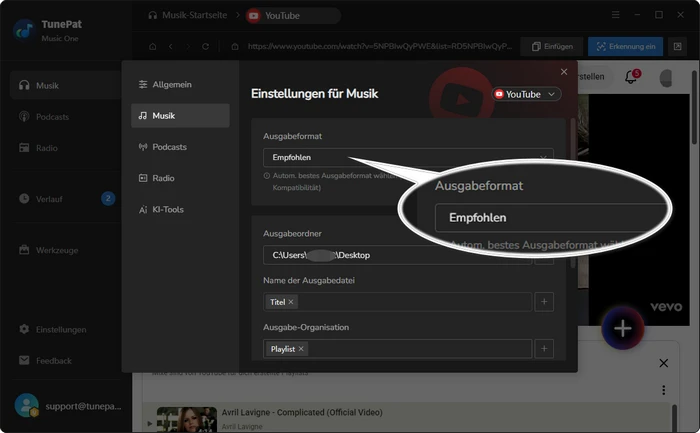Go back with the back arrow
Image resolution: width=700 pixels, height=433 pixels.
point(171,46)
